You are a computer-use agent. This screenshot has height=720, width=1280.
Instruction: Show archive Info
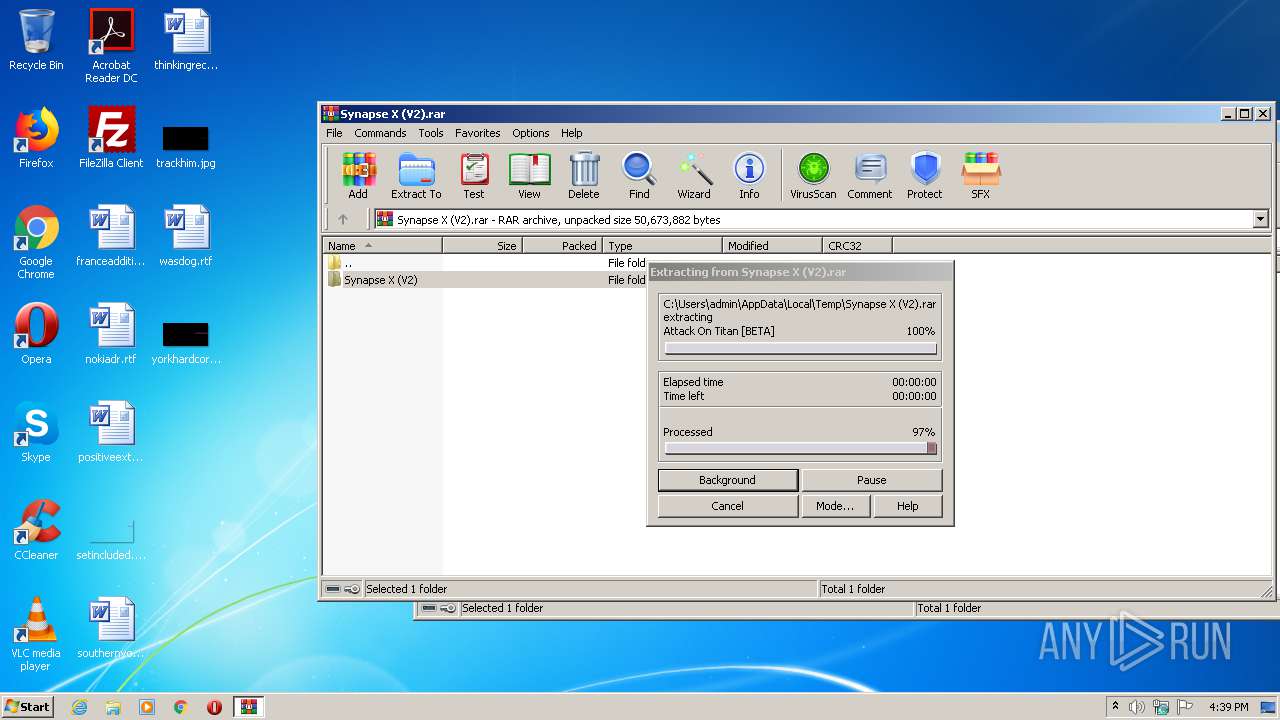(x=749, y=176)
